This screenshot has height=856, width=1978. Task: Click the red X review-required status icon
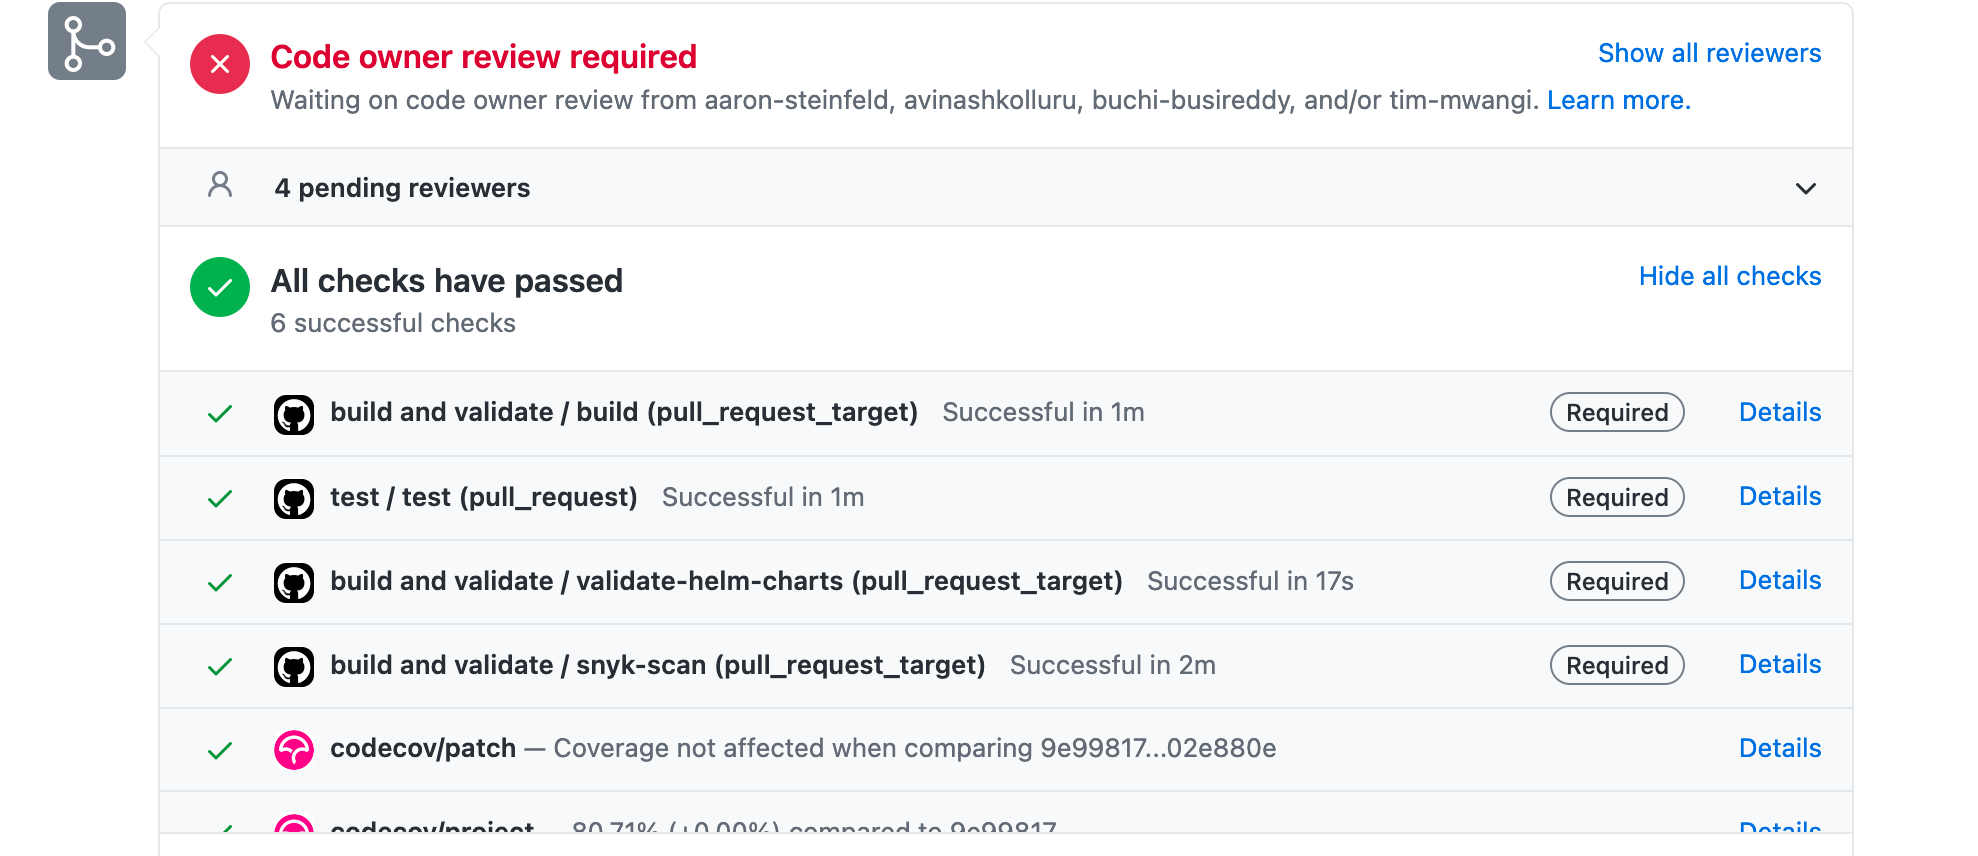coord(220,64)
